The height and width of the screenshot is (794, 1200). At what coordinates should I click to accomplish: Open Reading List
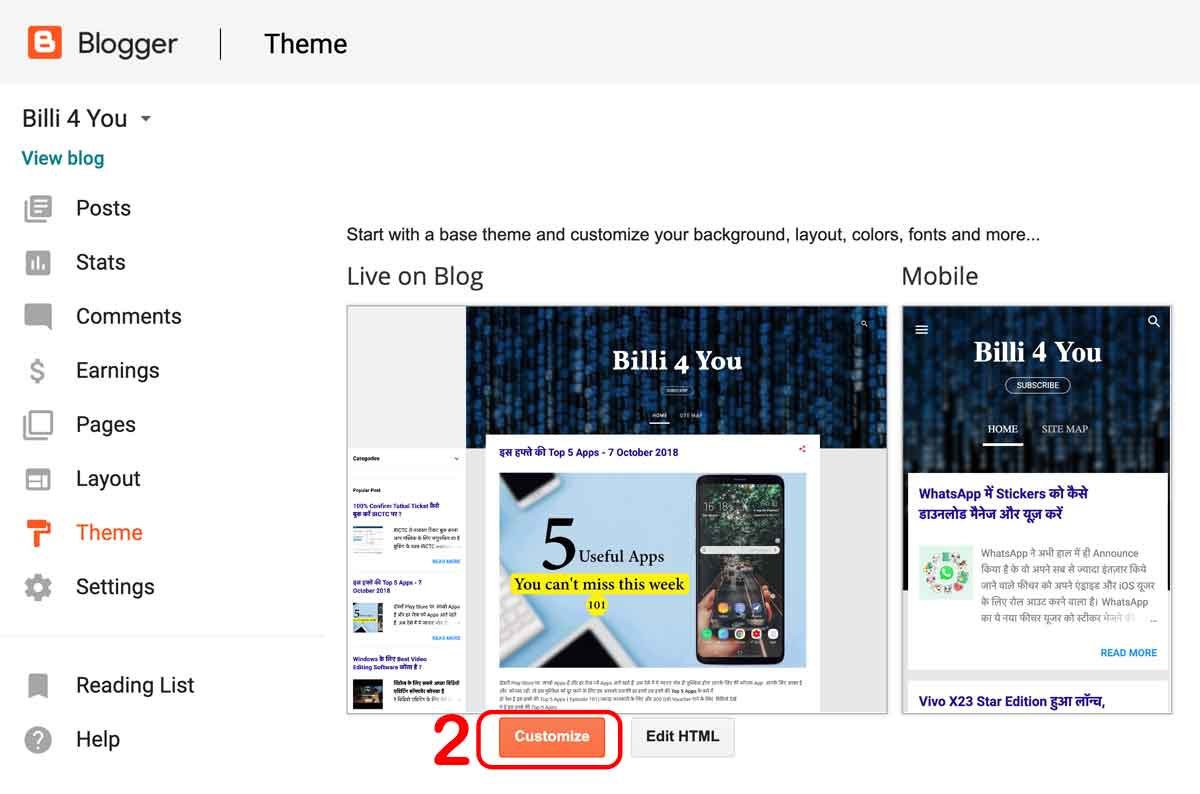coord(135,686)
